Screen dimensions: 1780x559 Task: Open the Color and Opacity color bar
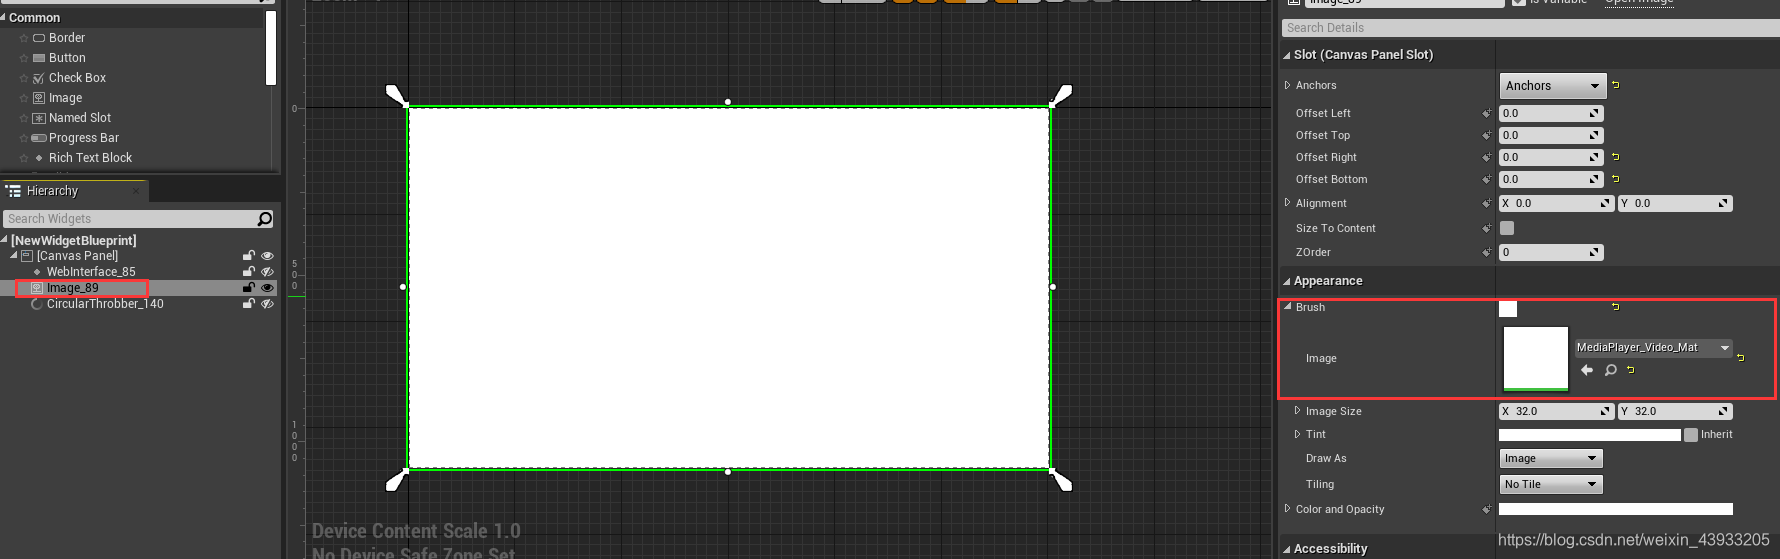click(1615, 510)
